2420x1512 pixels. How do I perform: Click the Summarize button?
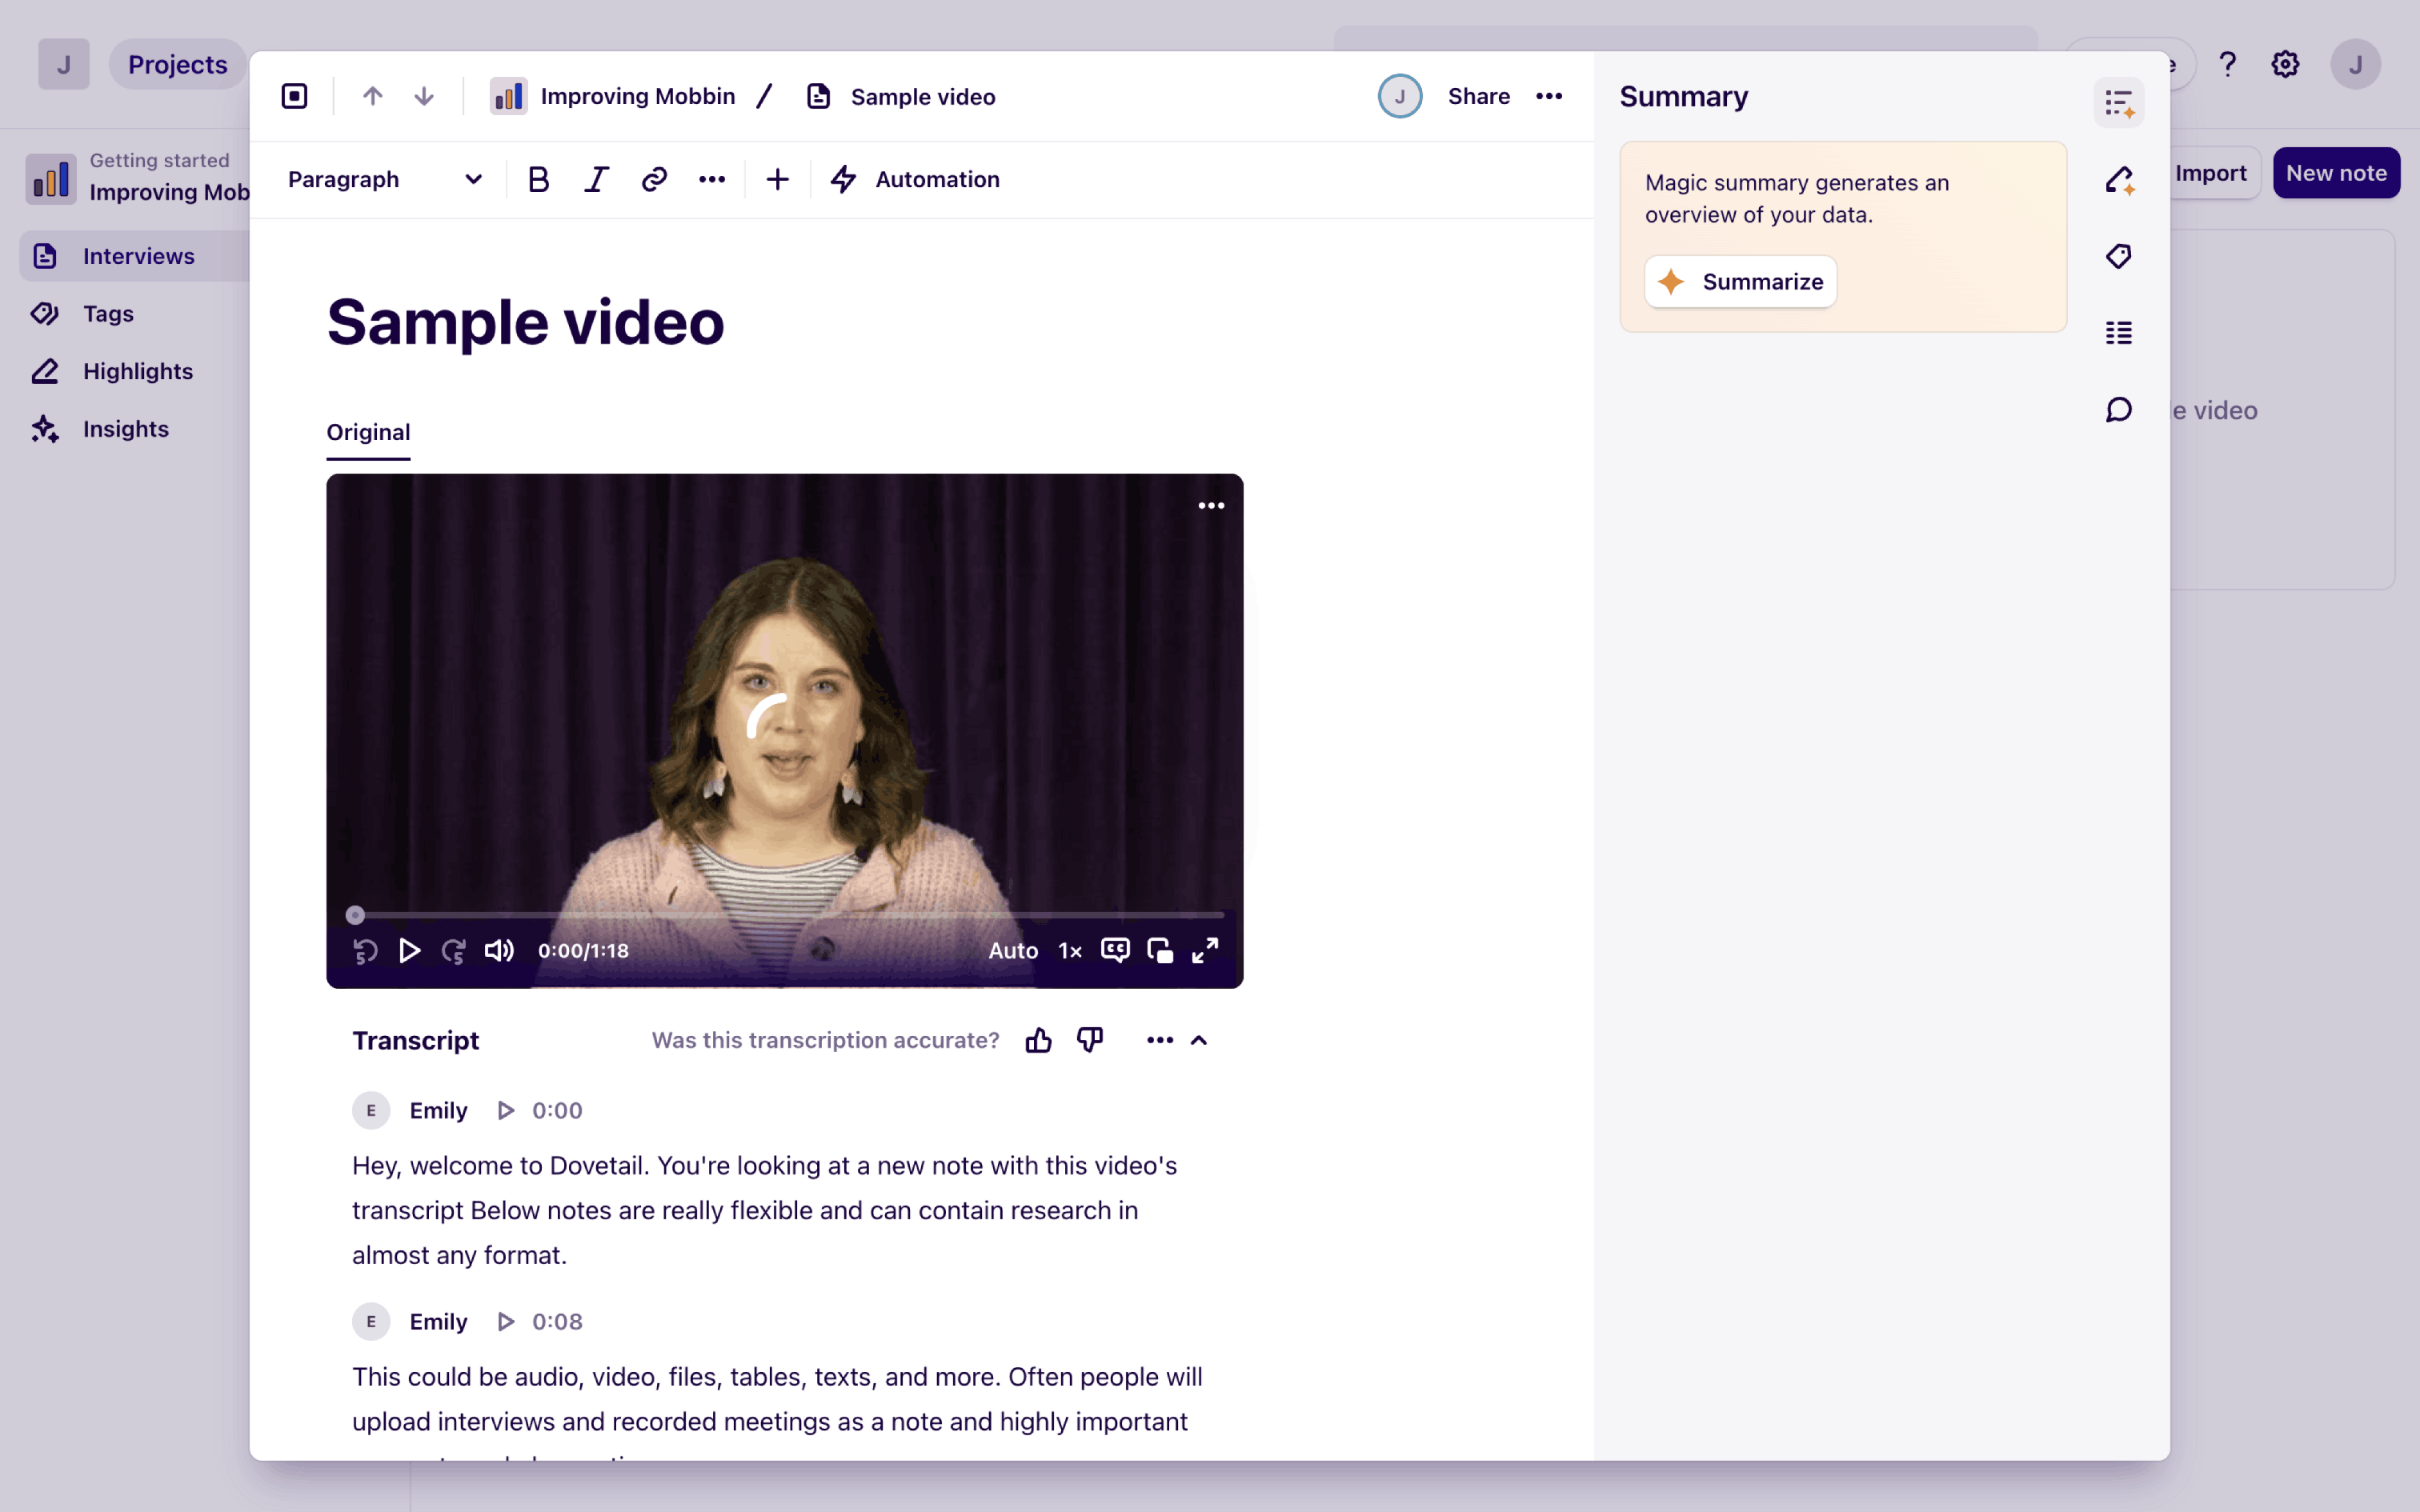pyautogui.click(x=1740, y=282)
